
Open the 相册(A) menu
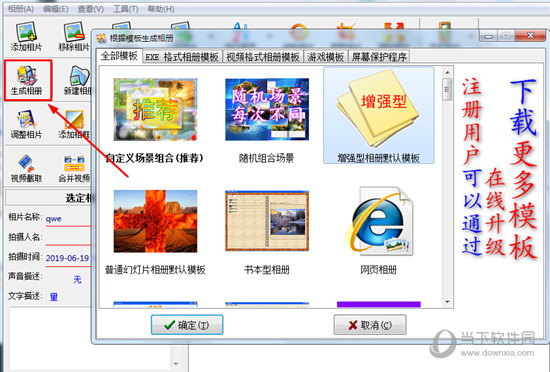tap(21, 9)
